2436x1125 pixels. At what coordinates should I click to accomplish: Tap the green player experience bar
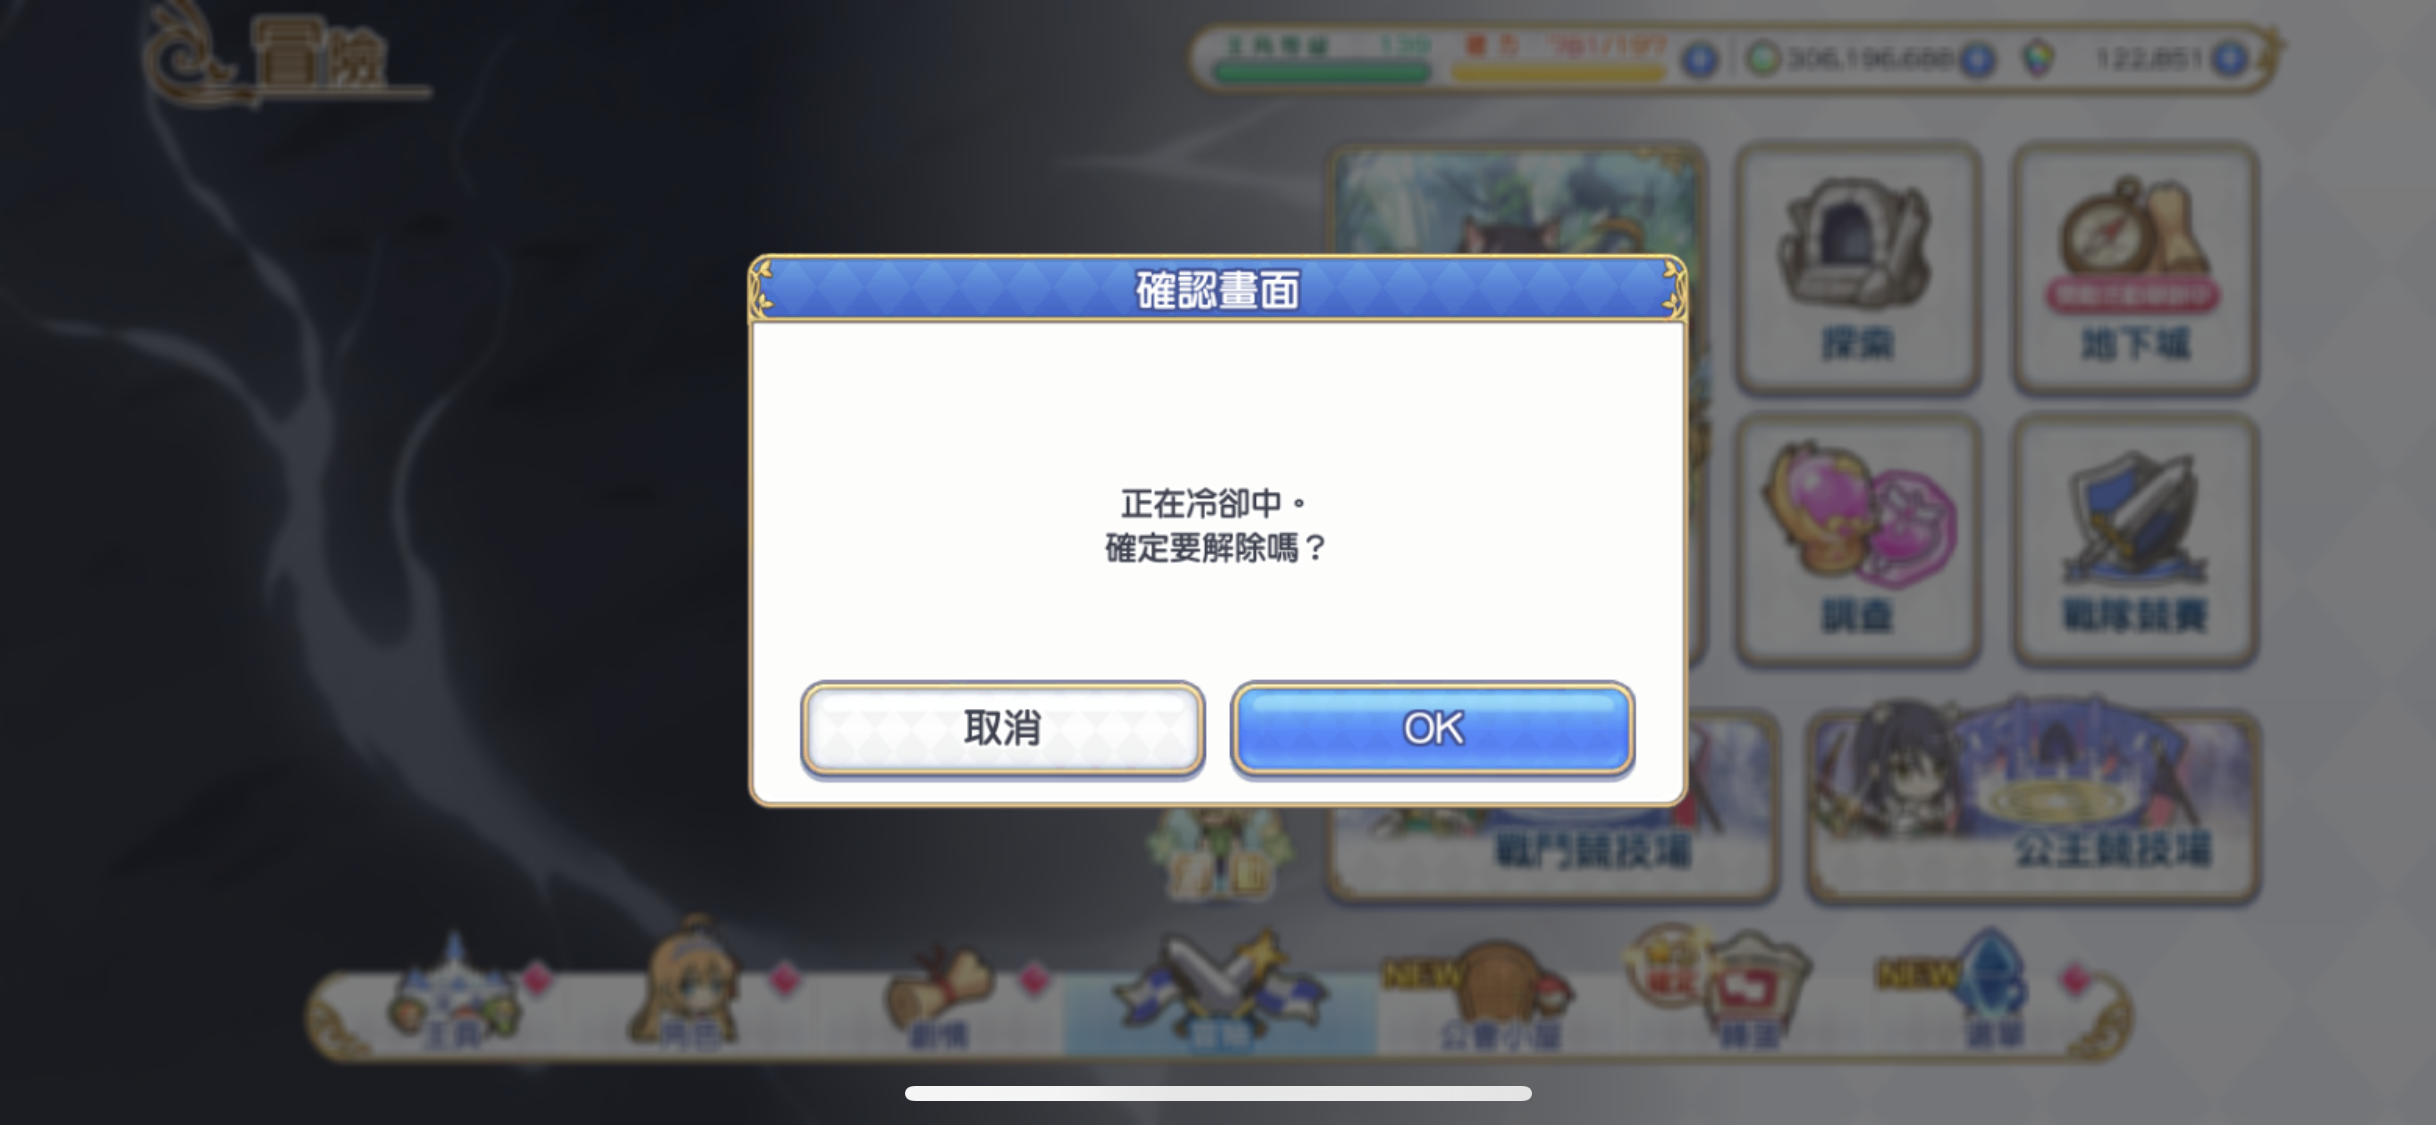pyautogui.click(x=1322, y=72)
